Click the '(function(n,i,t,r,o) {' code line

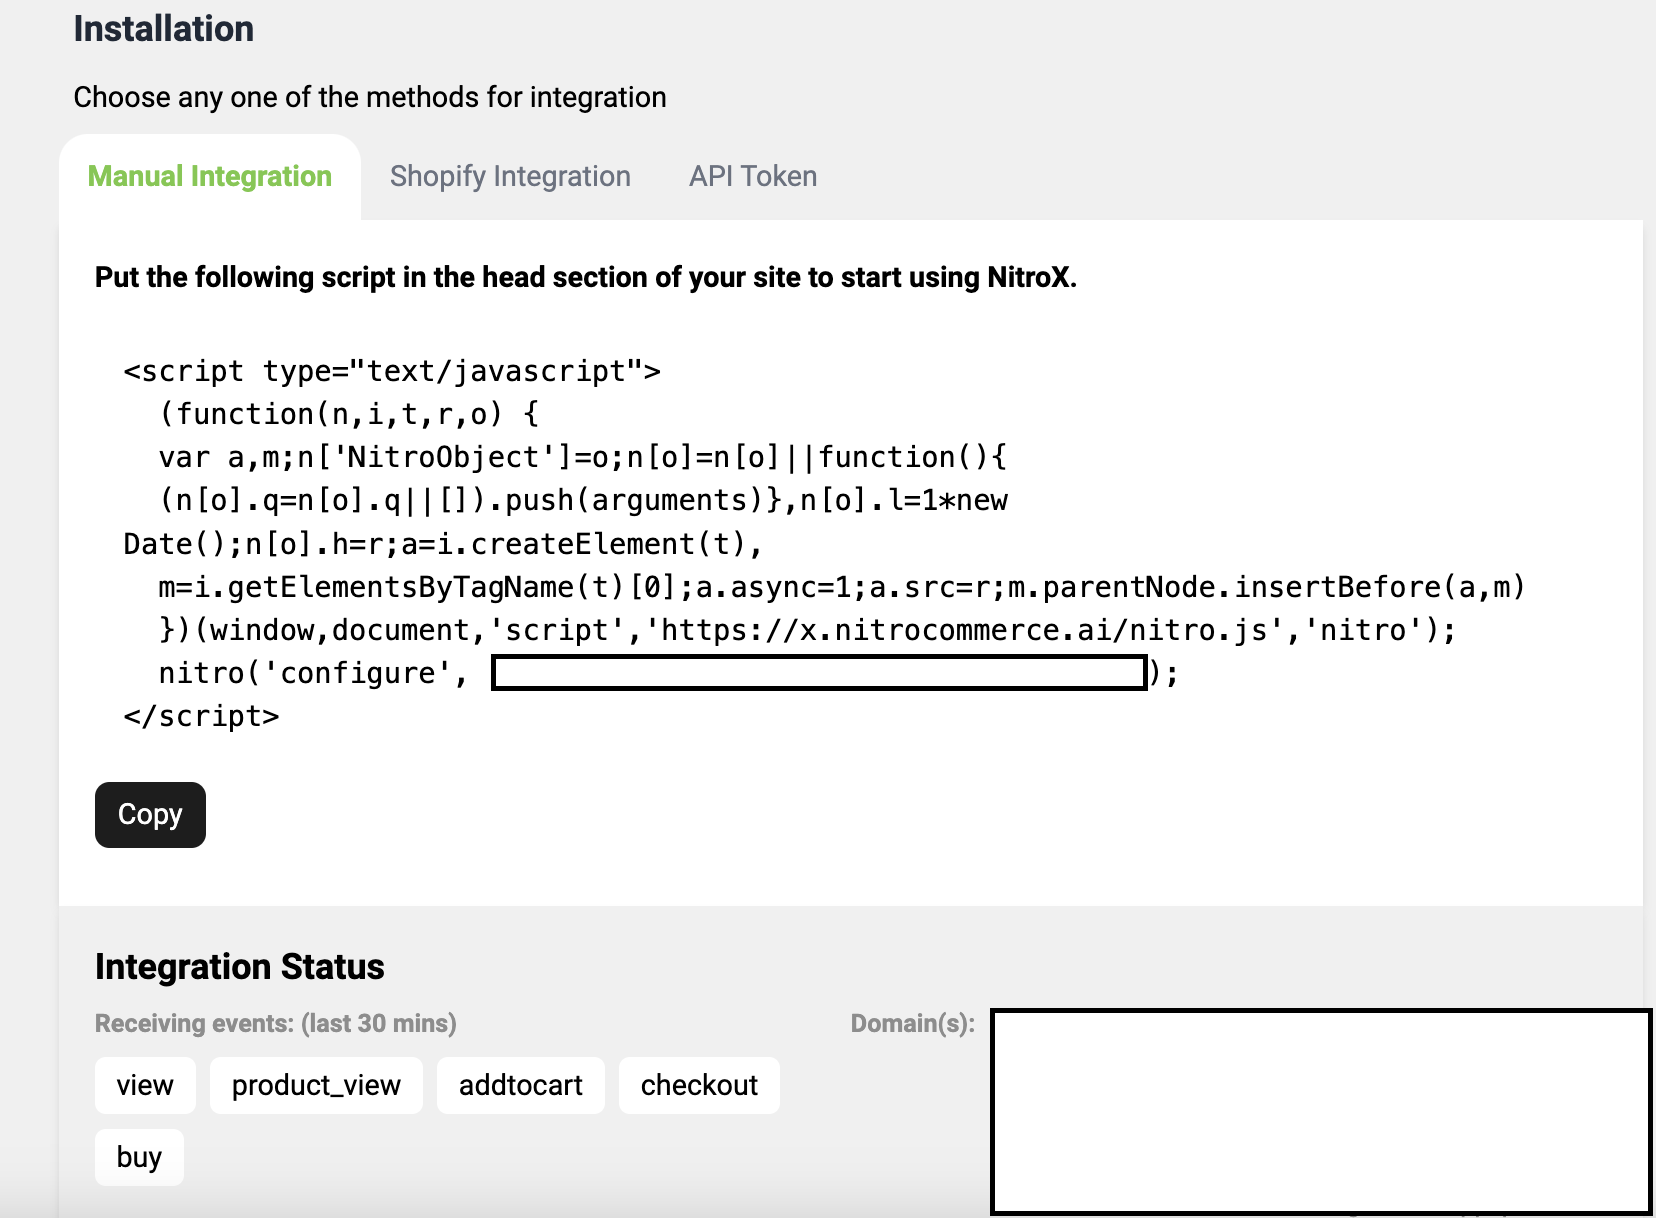[349, 414]
